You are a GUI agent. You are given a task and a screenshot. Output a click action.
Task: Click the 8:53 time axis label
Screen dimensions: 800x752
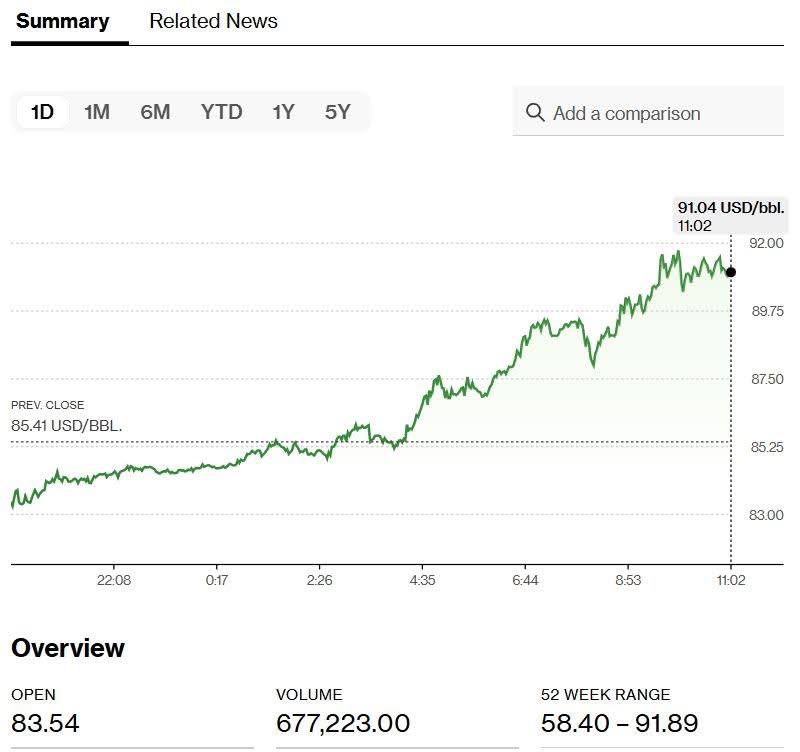coord(628,580)
